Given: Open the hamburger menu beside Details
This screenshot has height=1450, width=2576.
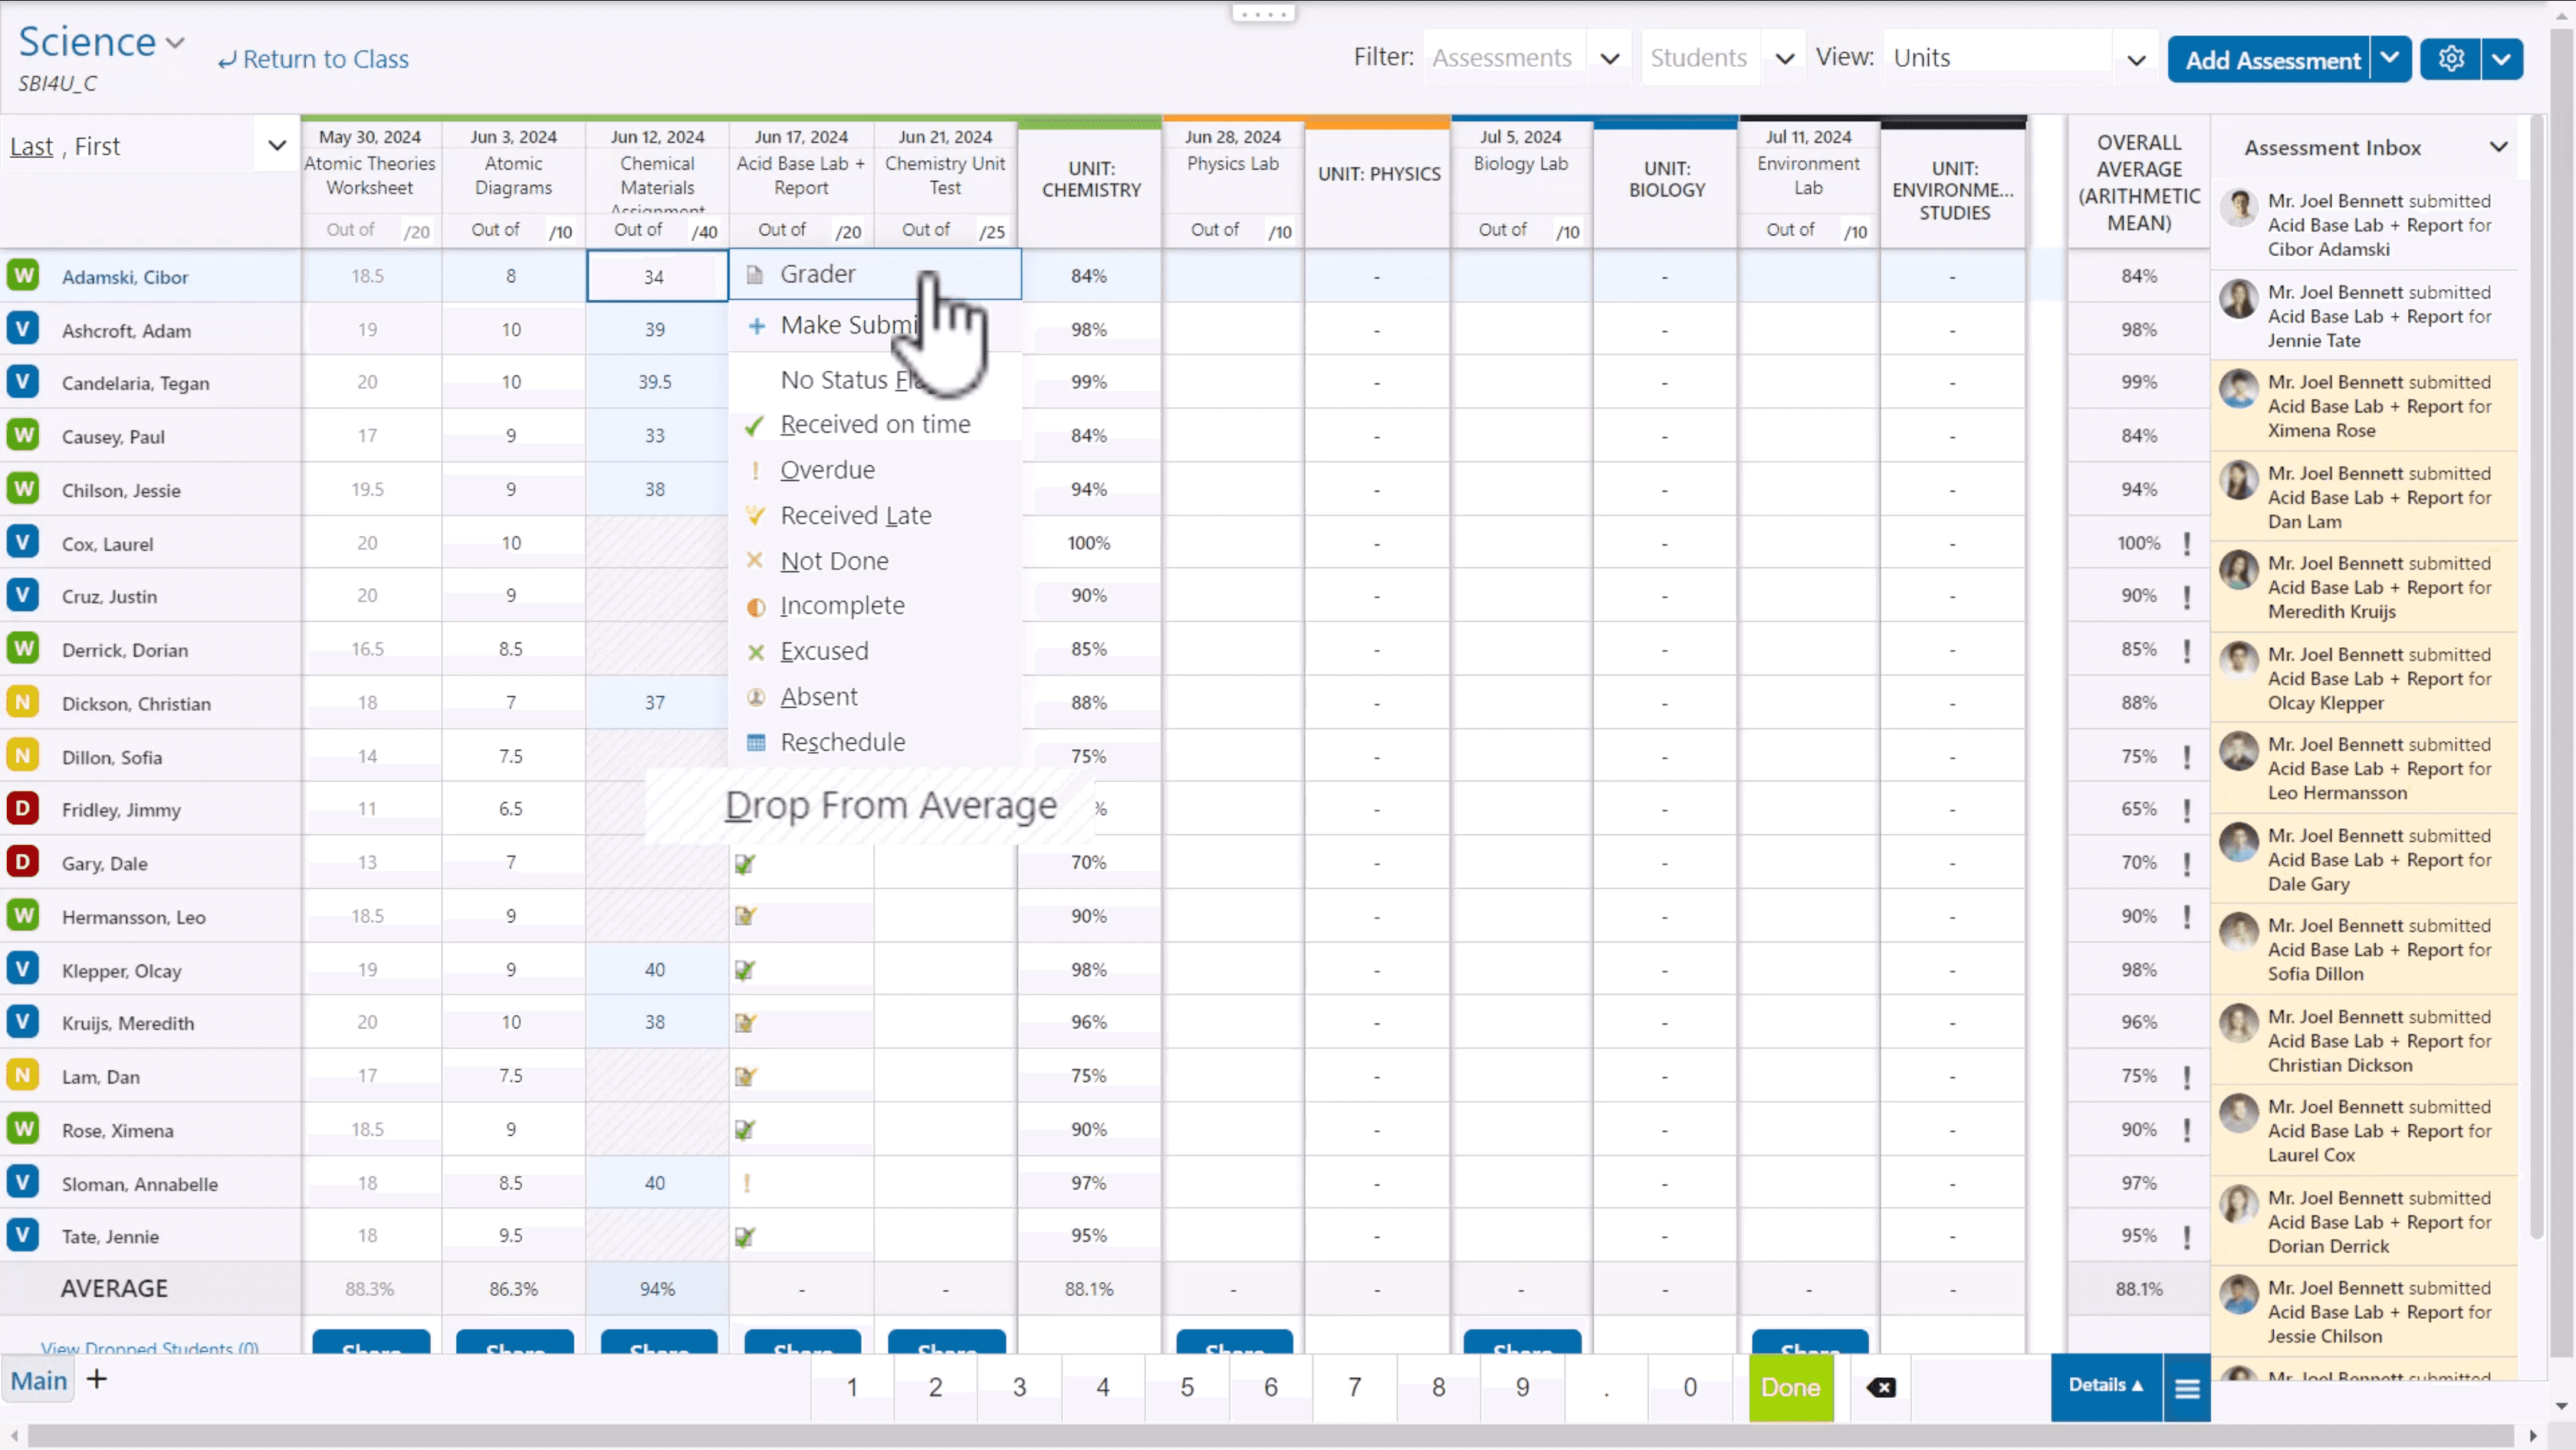Looking at the screenshot, I should click(x=2187, y=1388).
